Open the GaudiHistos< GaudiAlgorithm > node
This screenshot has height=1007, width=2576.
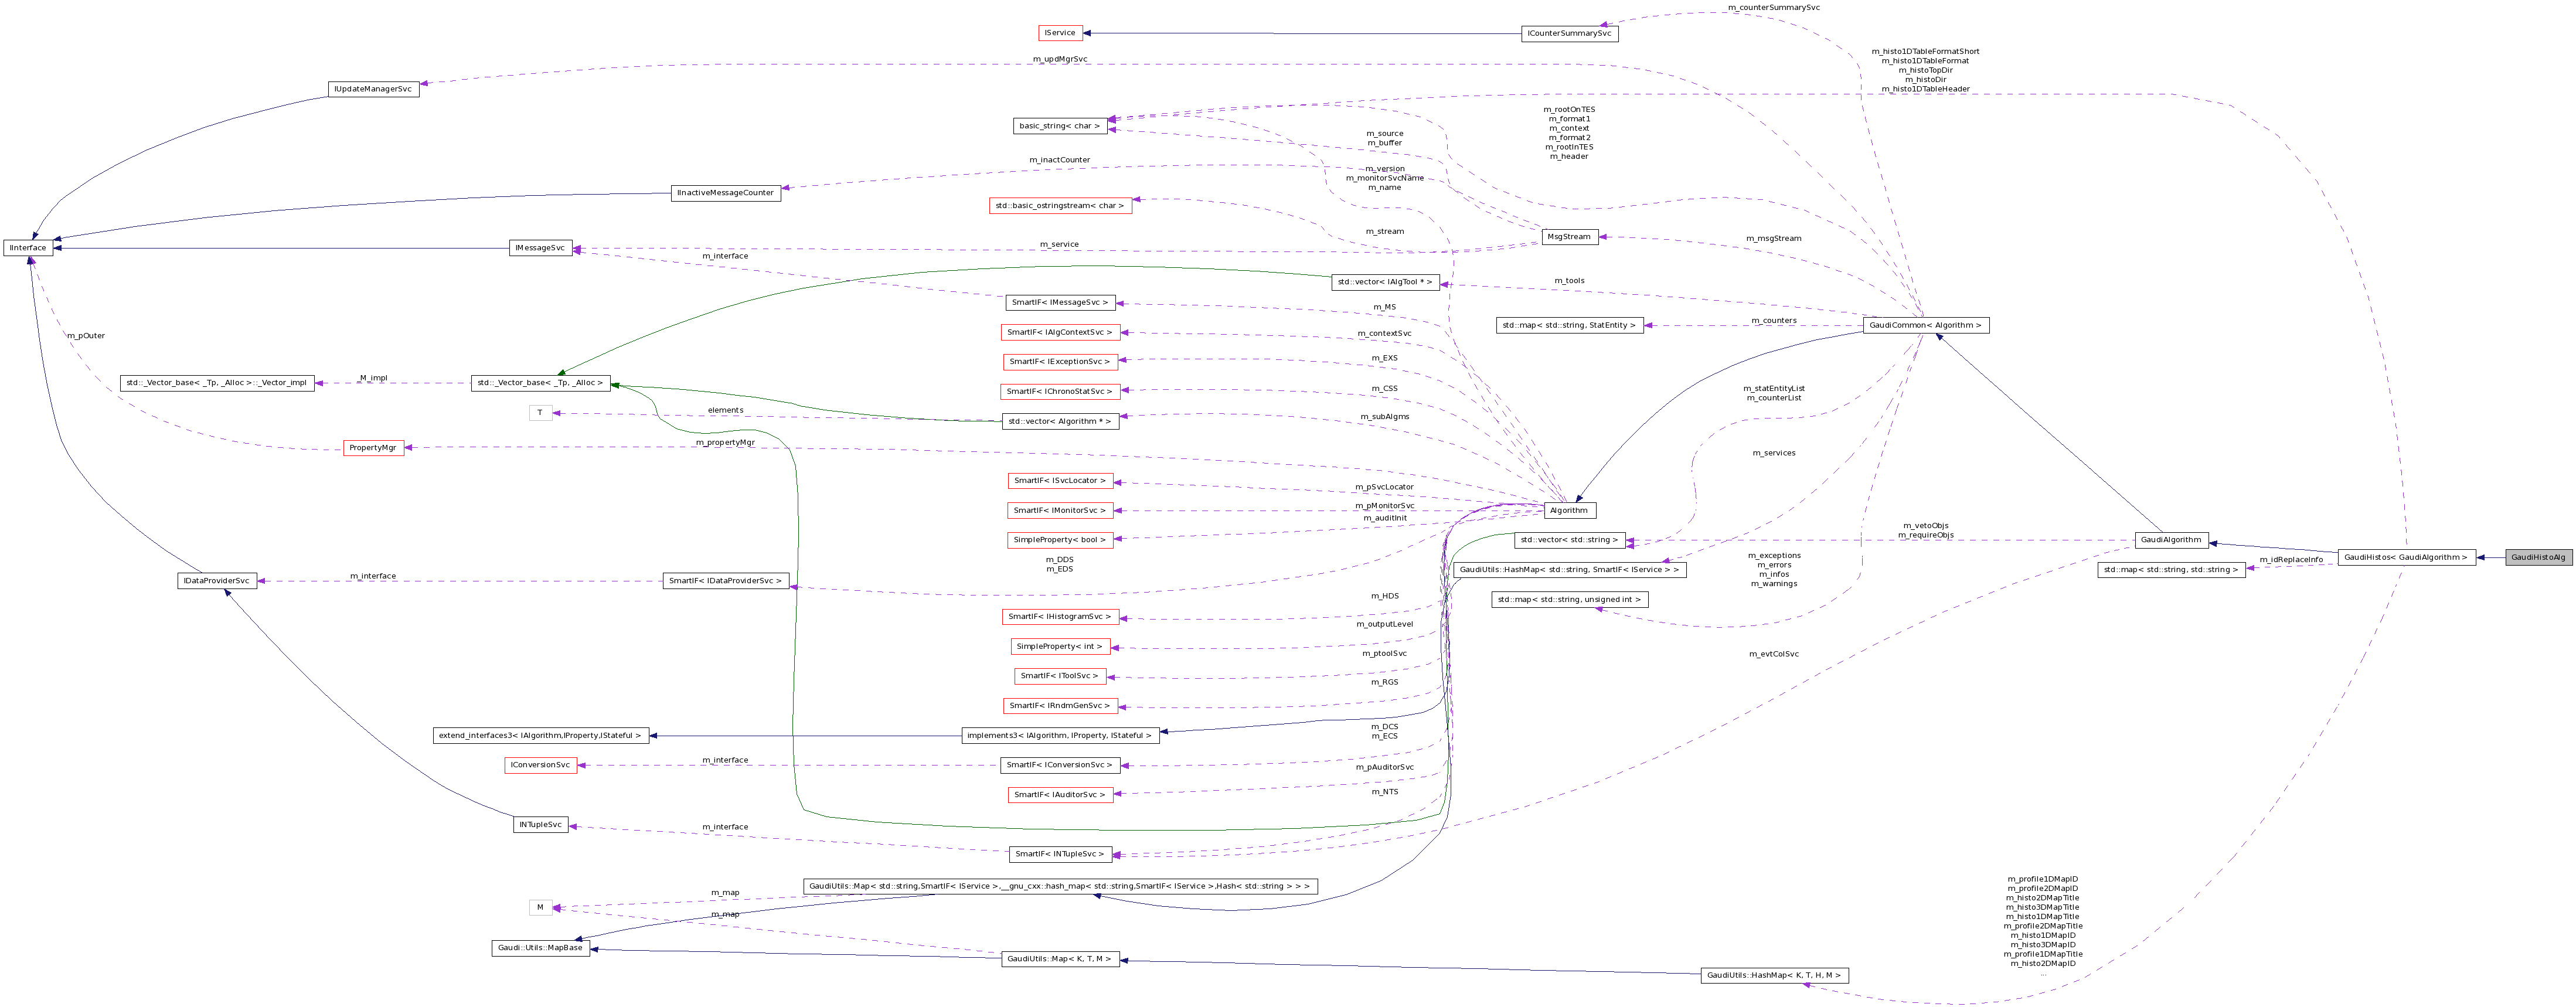(x=2410, y=557)
